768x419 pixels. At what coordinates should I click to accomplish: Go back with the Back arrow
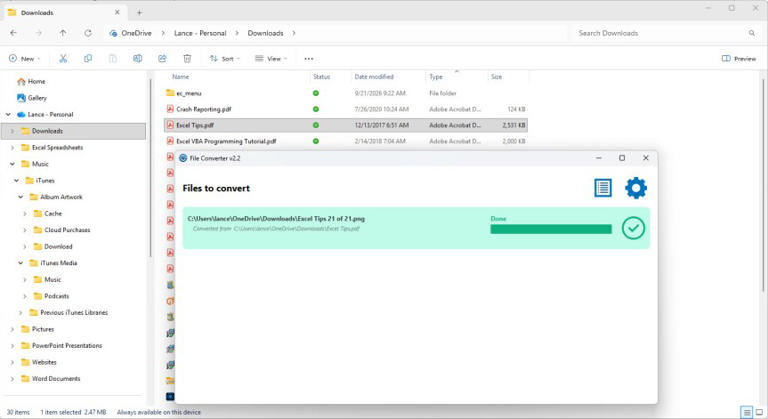[x=14, y=33]
